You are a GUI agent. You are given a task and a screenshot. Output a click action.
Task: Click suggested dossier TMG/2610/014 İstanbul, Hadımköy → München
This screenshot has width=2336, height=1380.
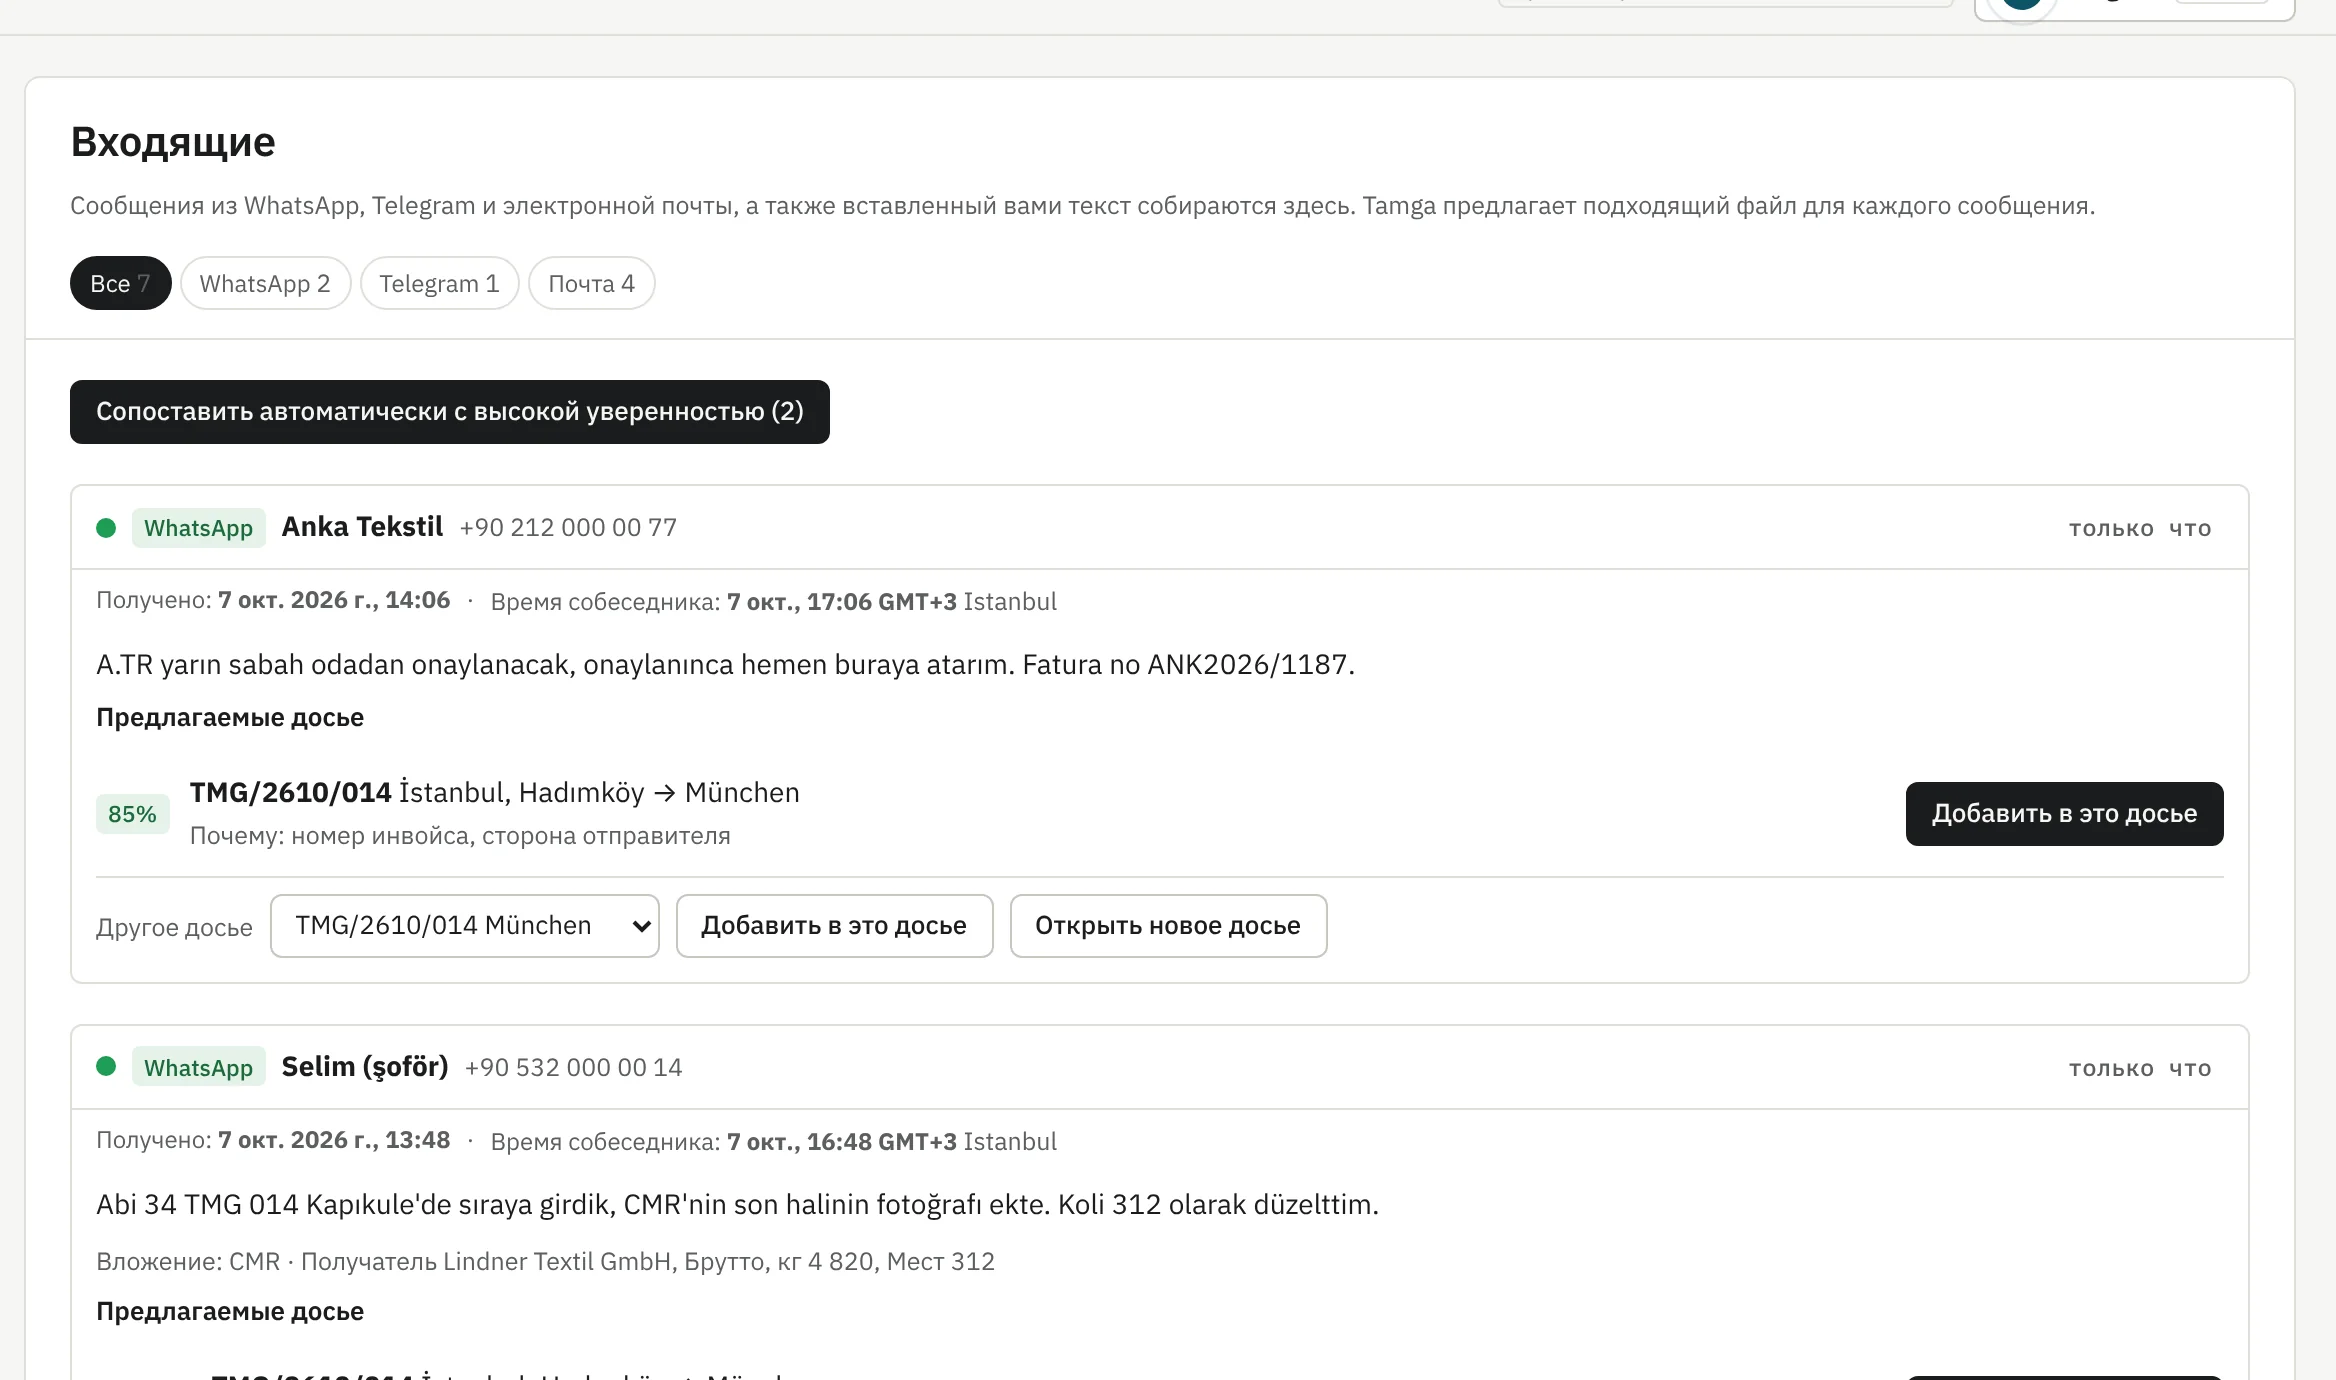click(495, 792)
